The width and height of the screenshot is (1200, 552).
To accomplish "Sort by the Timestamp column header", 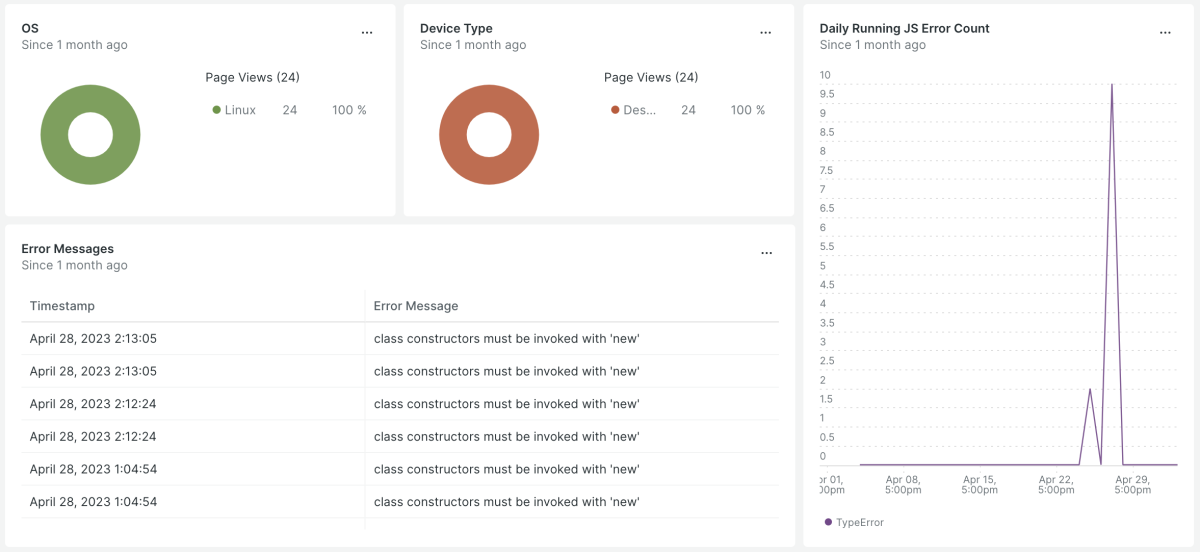I will 62,306.
